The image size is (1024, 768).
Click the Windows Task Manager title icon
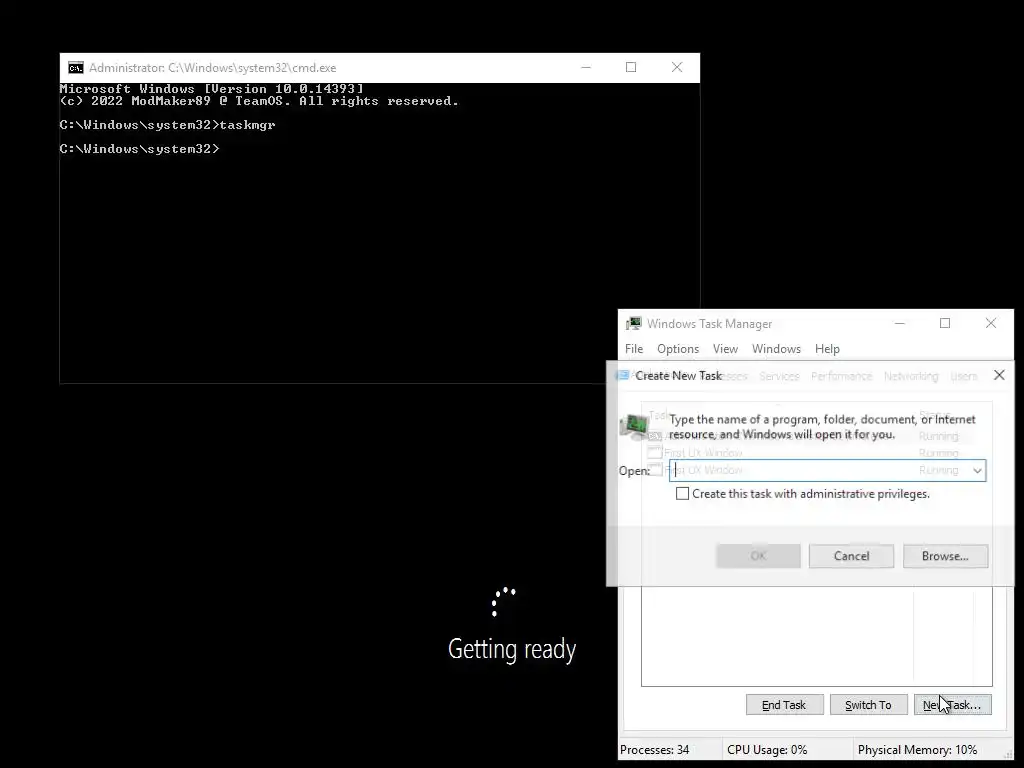(633, 323)
